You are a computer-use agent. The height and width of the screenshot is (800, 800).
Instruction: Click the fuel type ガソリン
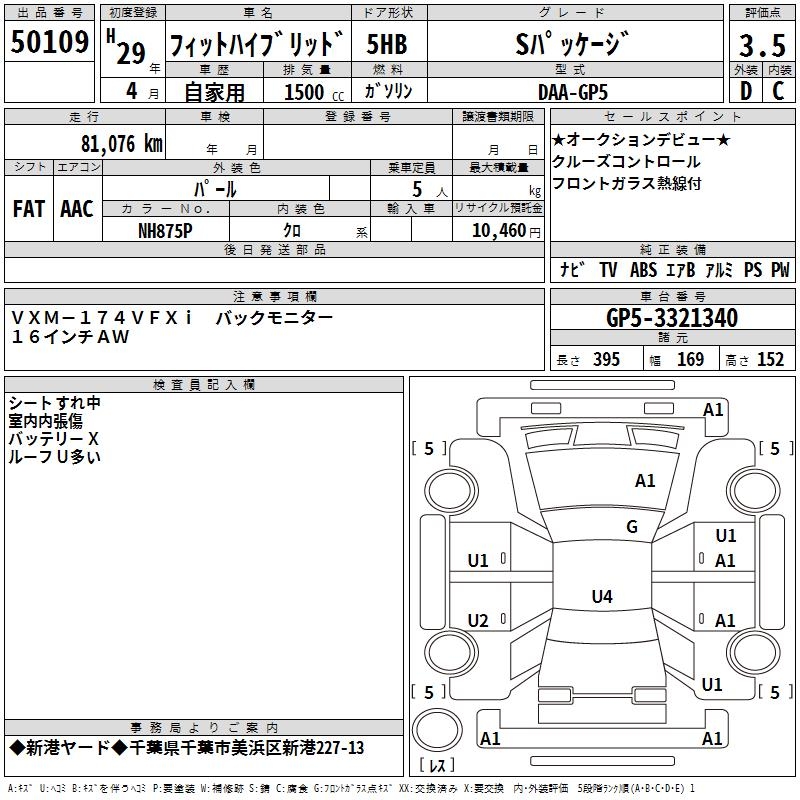pos(388,91)
